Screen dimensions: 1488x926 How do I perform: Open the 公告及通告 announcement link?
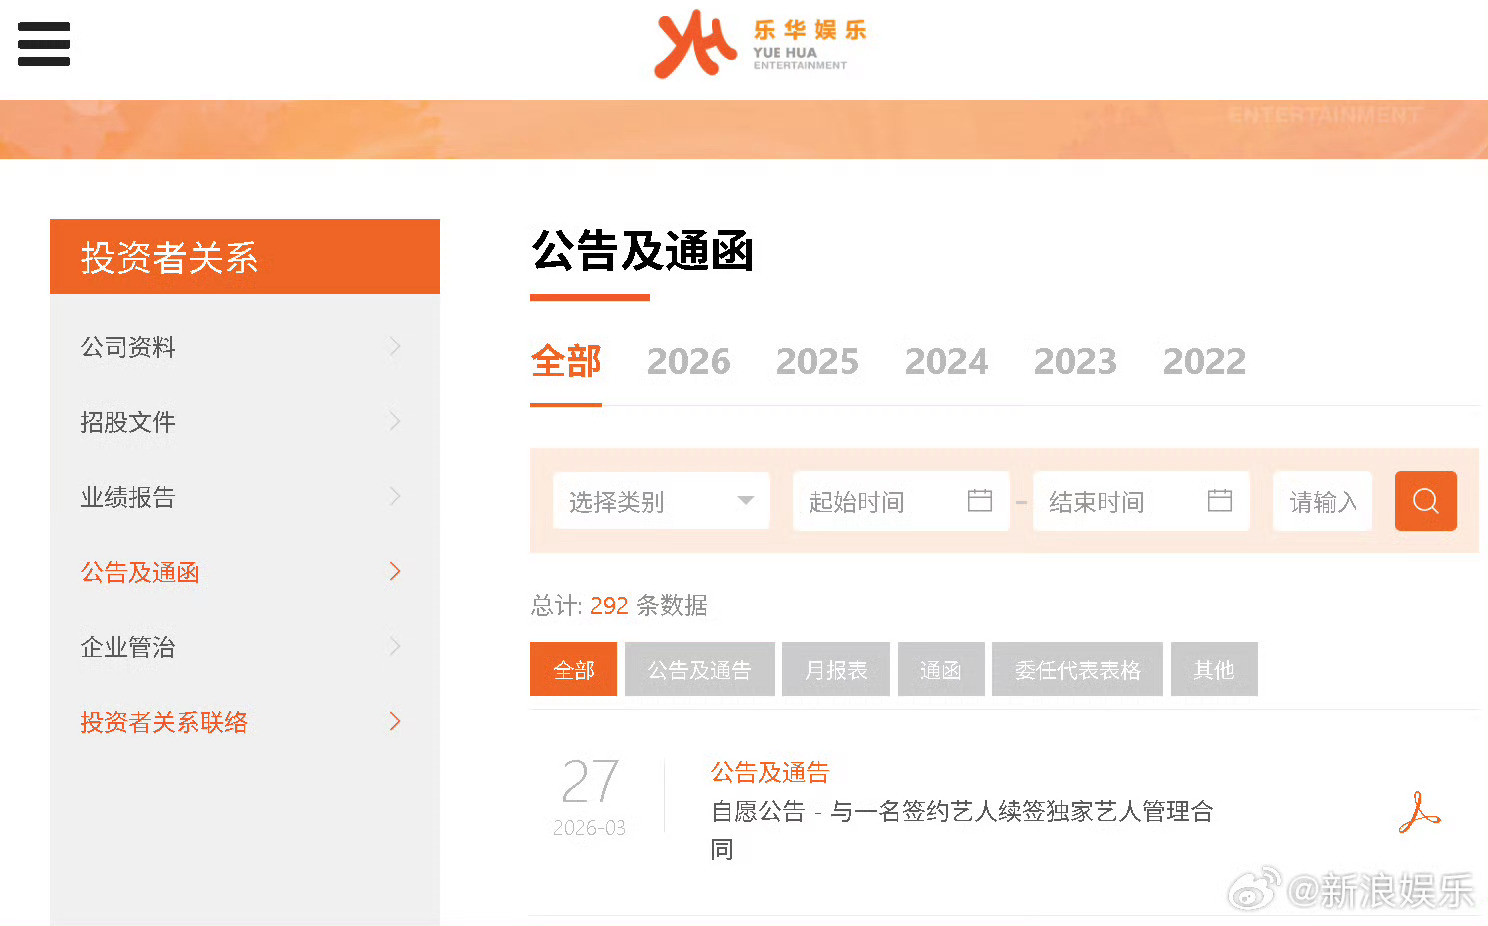(x=770, y=772)
